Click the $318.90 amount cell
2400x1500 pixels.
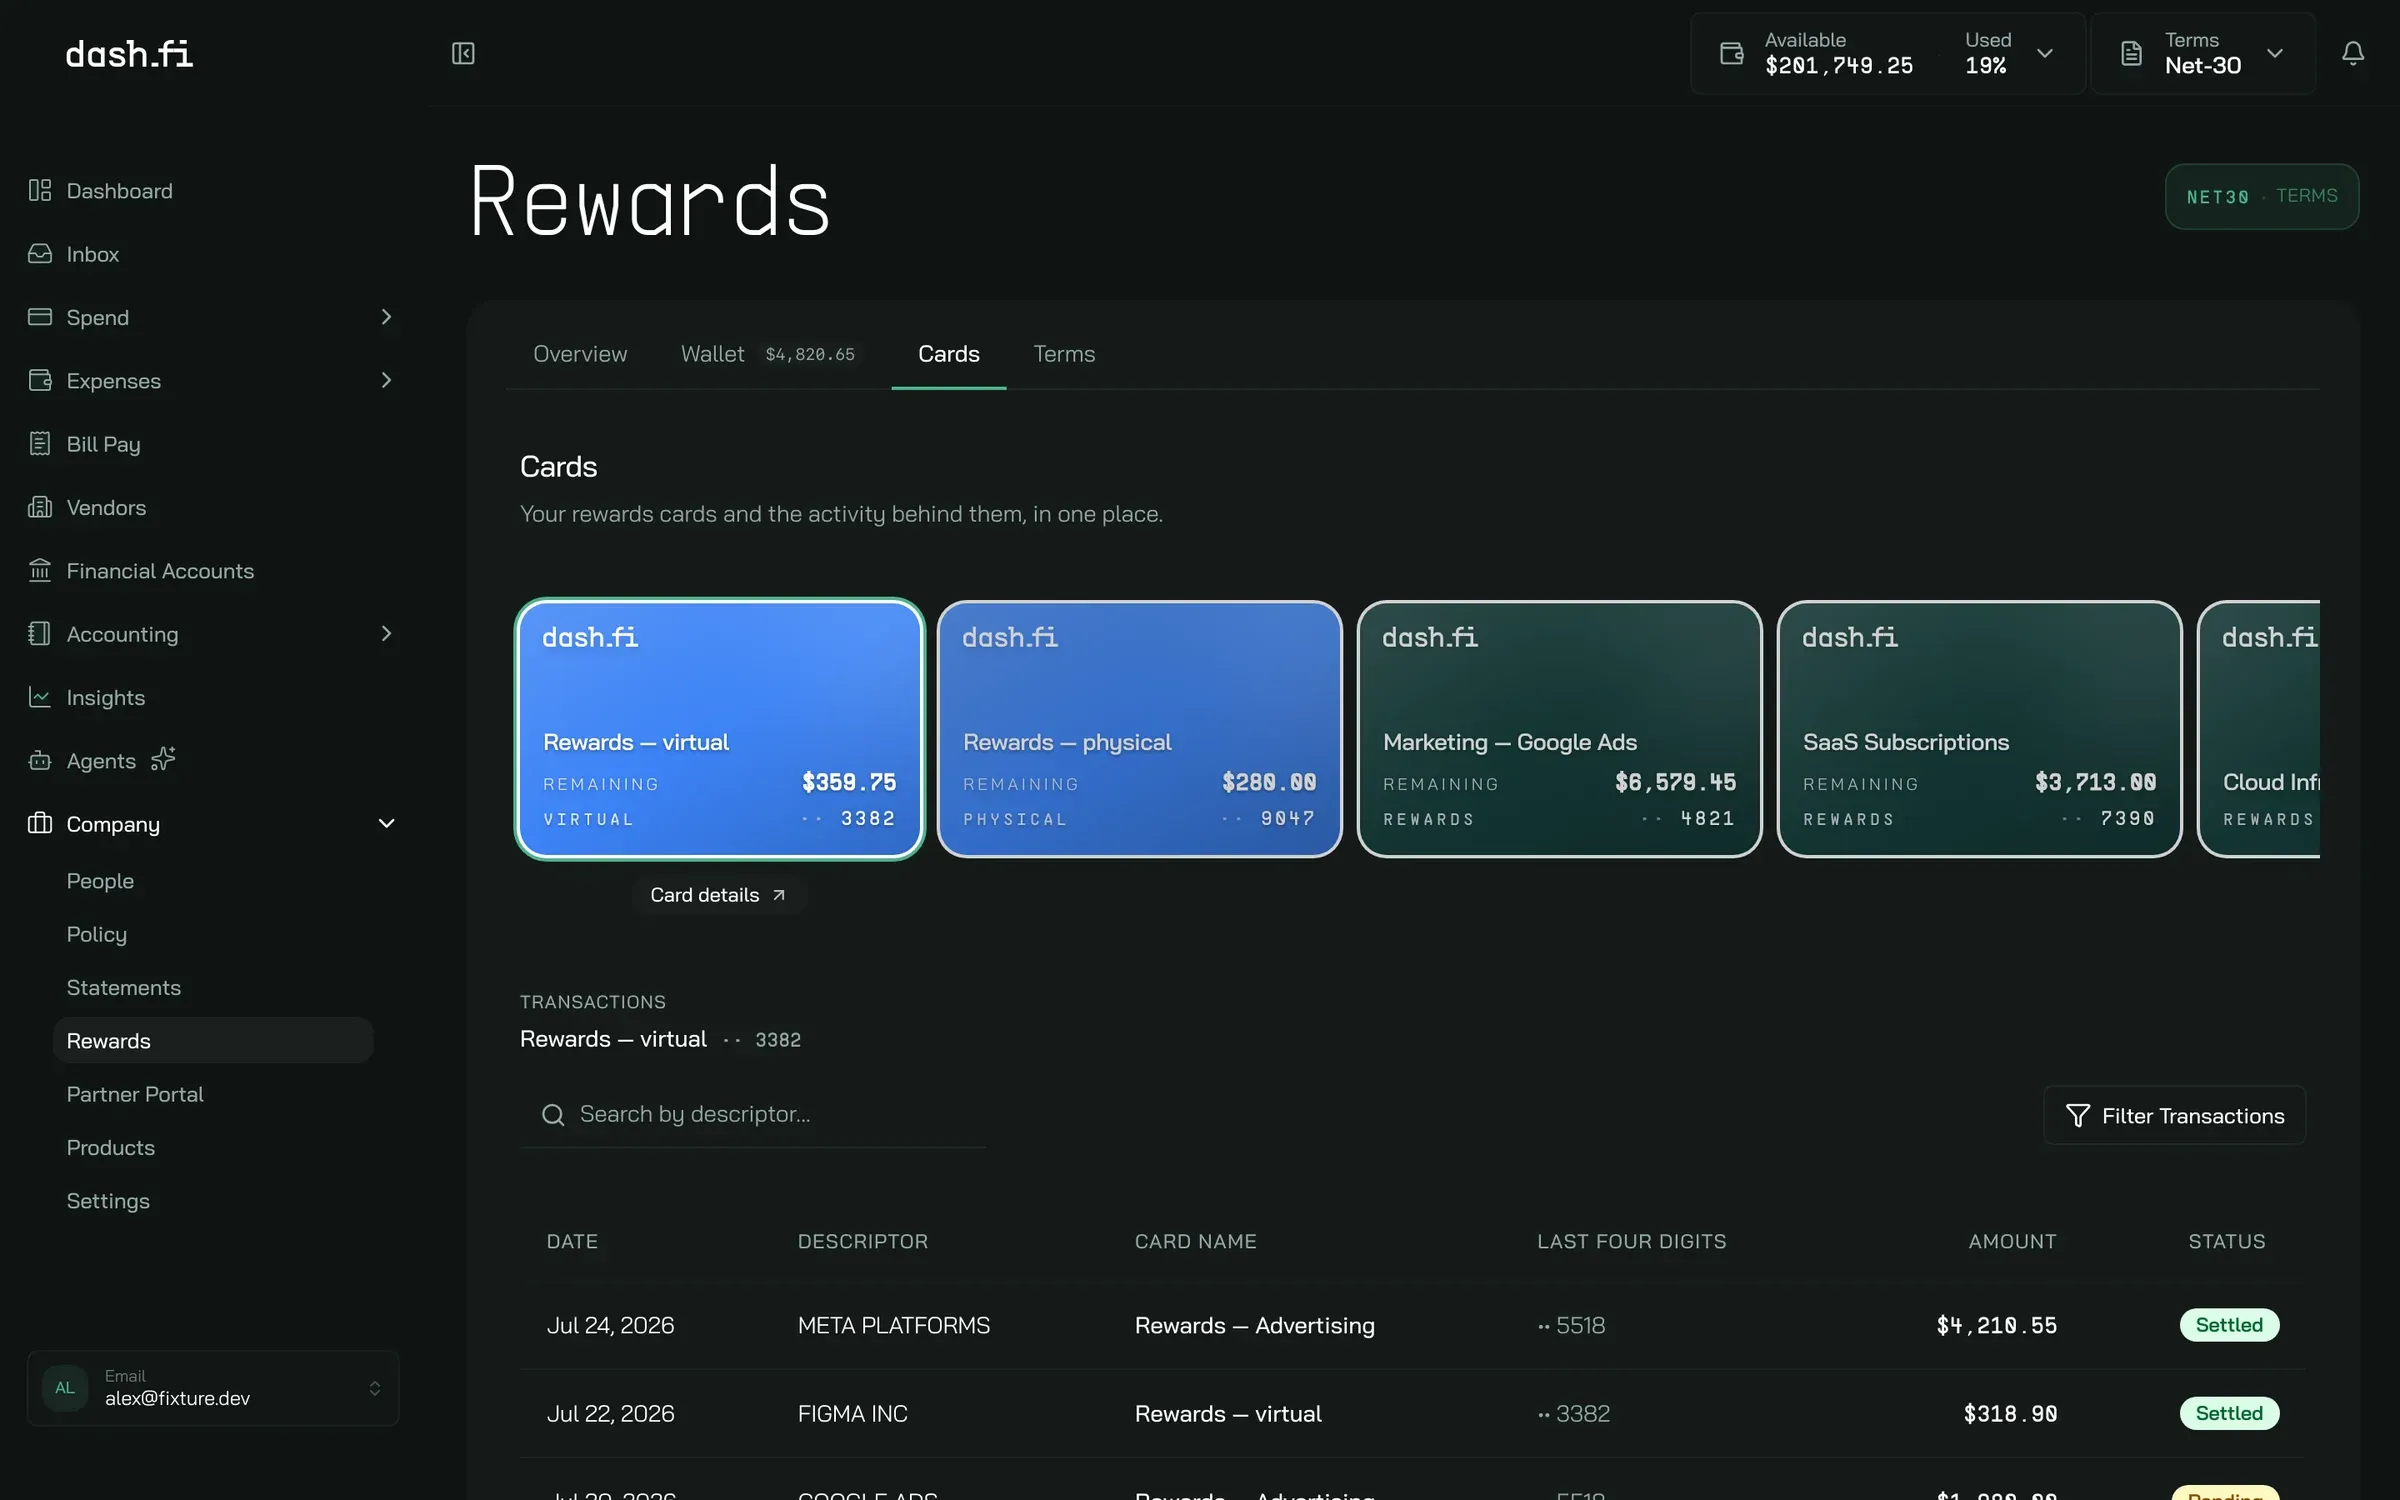2010,1413
